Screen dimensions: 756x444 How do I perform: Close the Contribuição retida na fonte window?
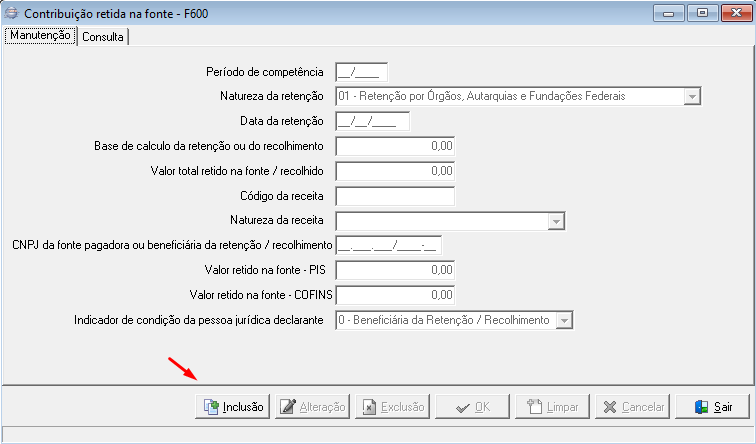[x=736, y=13]
